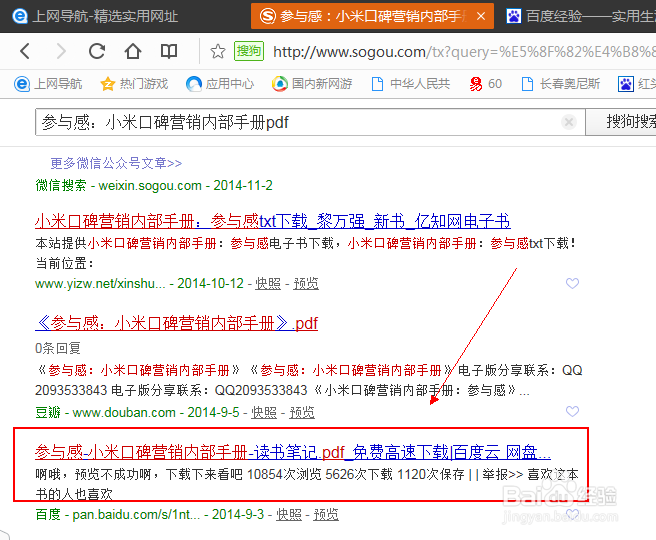Viewport: 656px width, 540px height.
Task: Open the 热门游戏 bookmark
Action: pos(134,84)
